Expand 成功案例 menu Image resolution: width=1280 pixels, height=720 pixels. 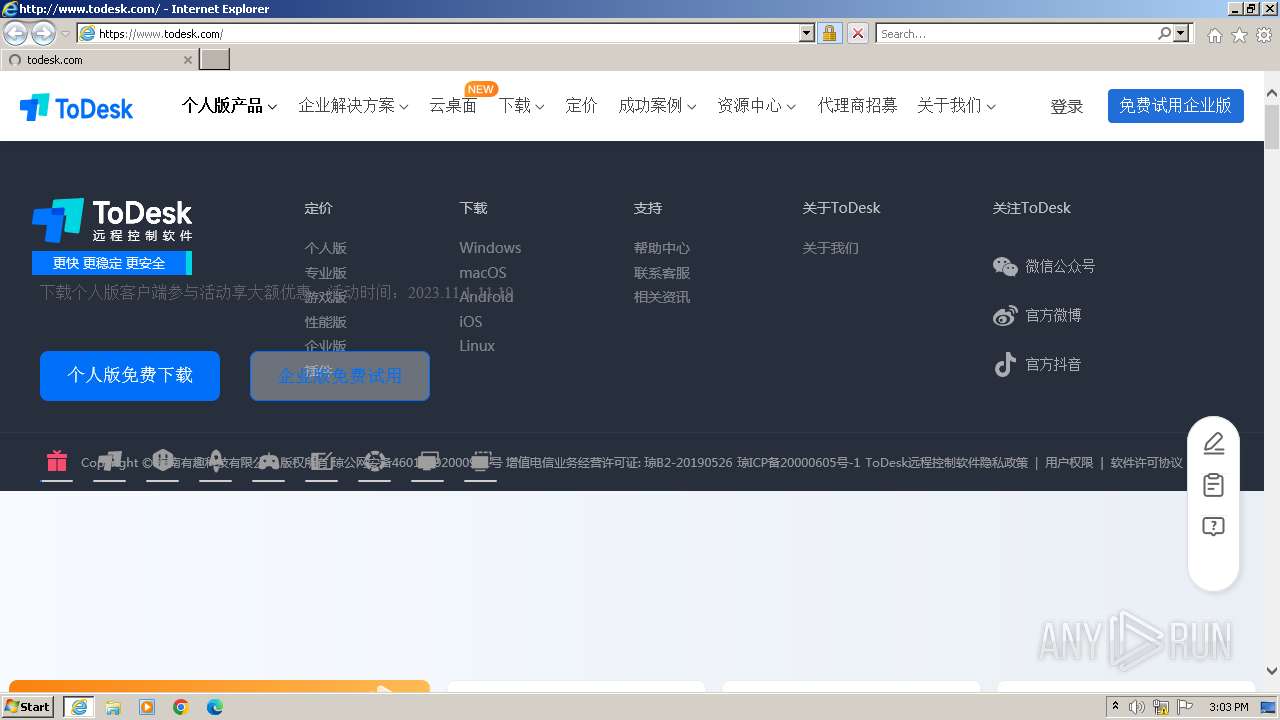point(657,105)
